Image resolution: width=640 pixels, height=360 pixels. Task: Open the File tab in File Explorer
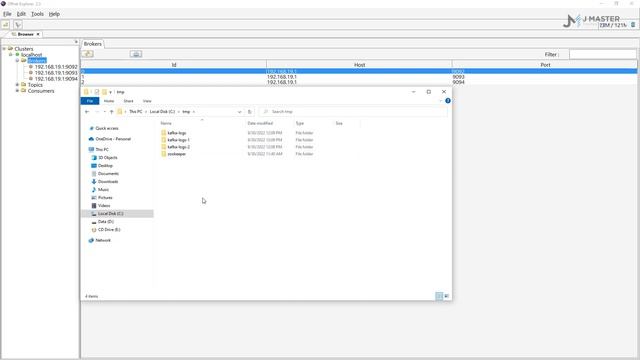tap(90, 101)
